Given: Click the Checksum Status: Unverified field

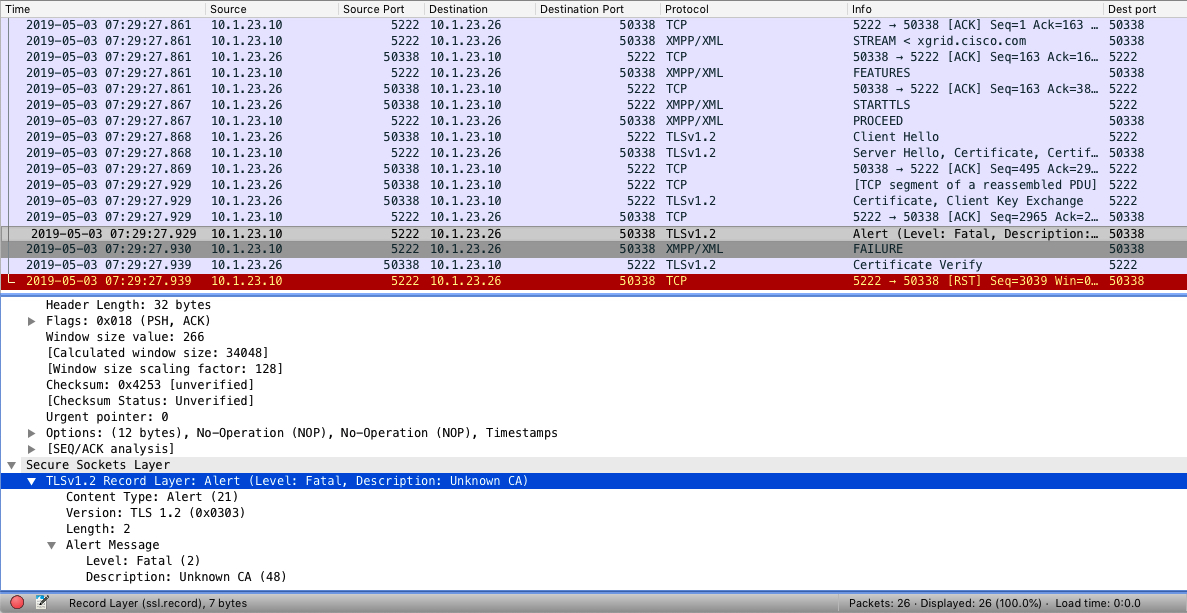Looking at the screenshot, I should pos(150,400).
